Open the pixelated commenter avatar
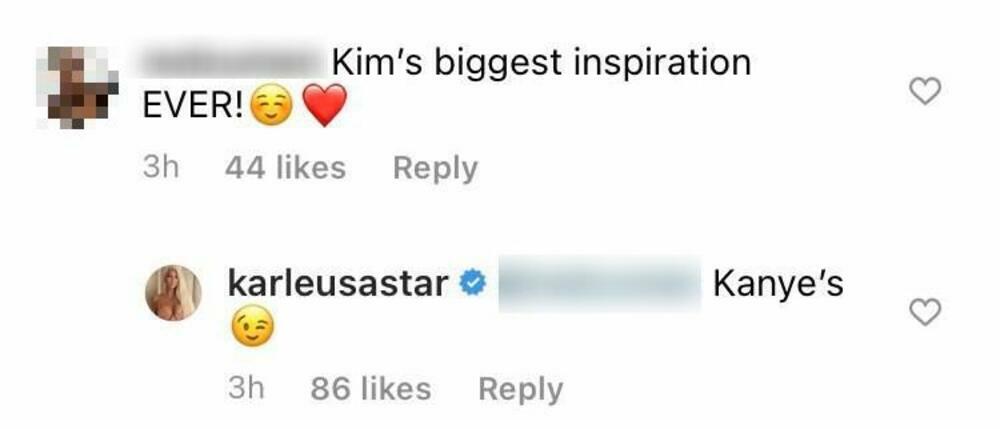The height and width of the screenshot is (429, 1000). tap(77, 87)
